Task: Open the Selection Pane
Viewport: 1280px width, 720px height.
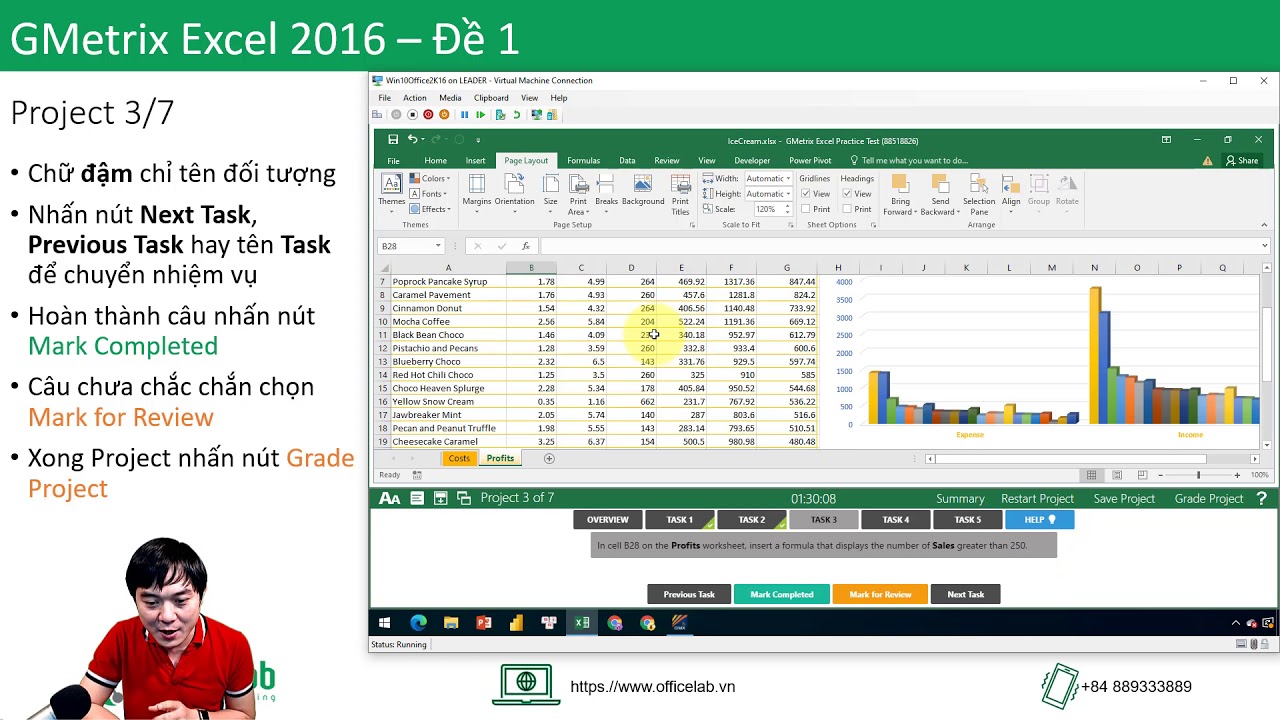Action: 979,194
